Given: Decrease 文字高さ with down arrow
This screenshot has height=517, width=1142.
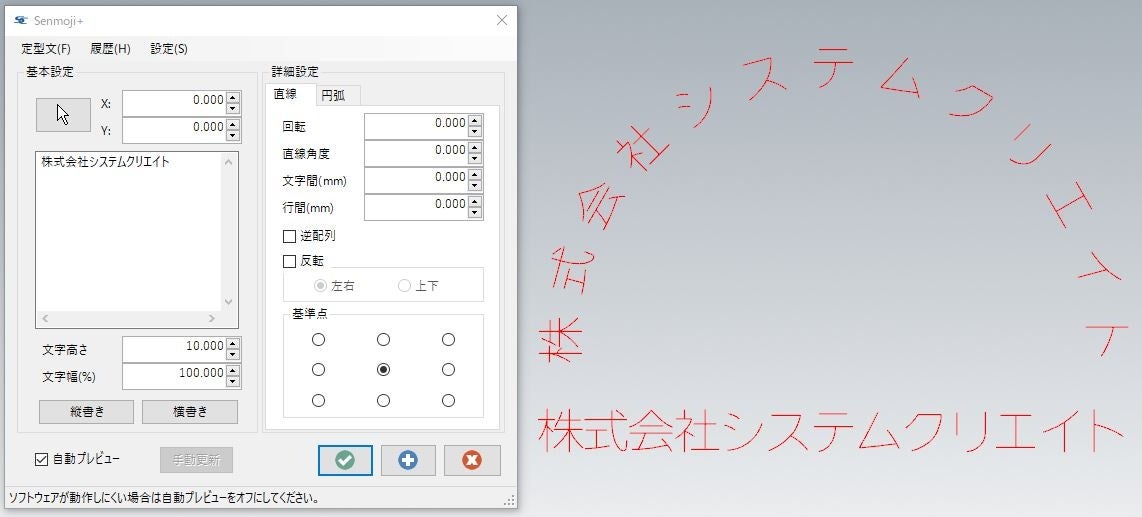Looking at the screenshot, I should 233,355.
